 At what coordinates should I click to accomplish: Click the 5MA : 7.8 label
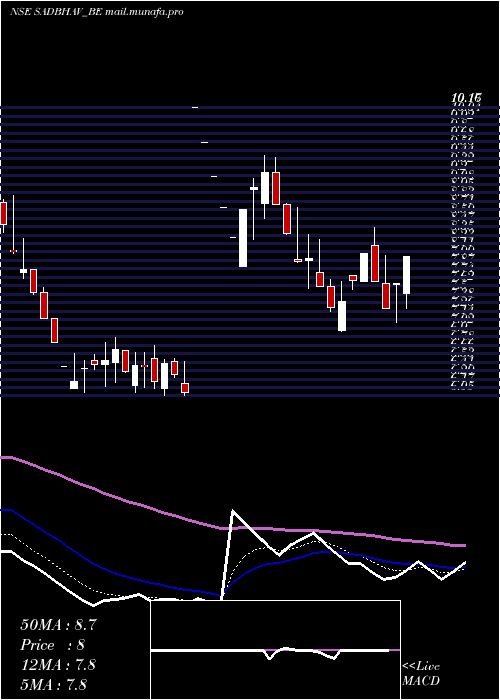(54, 684)
